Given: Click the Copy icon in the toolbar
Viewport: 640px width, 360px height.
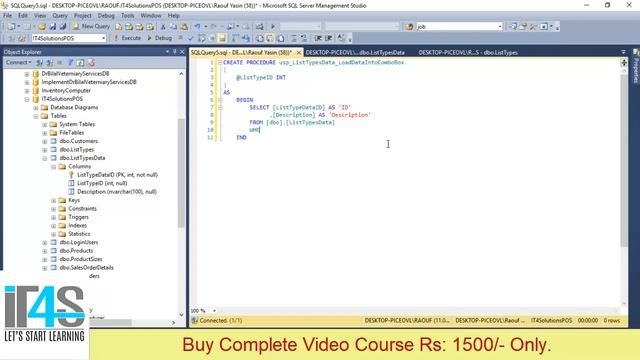Looking at the screenshot, I should pyautogui.click(x=173, y=27).
